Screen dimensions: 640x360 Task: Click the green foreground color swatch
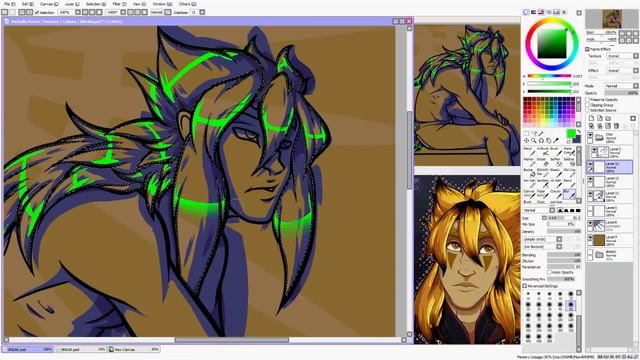(x=571, y=133)
